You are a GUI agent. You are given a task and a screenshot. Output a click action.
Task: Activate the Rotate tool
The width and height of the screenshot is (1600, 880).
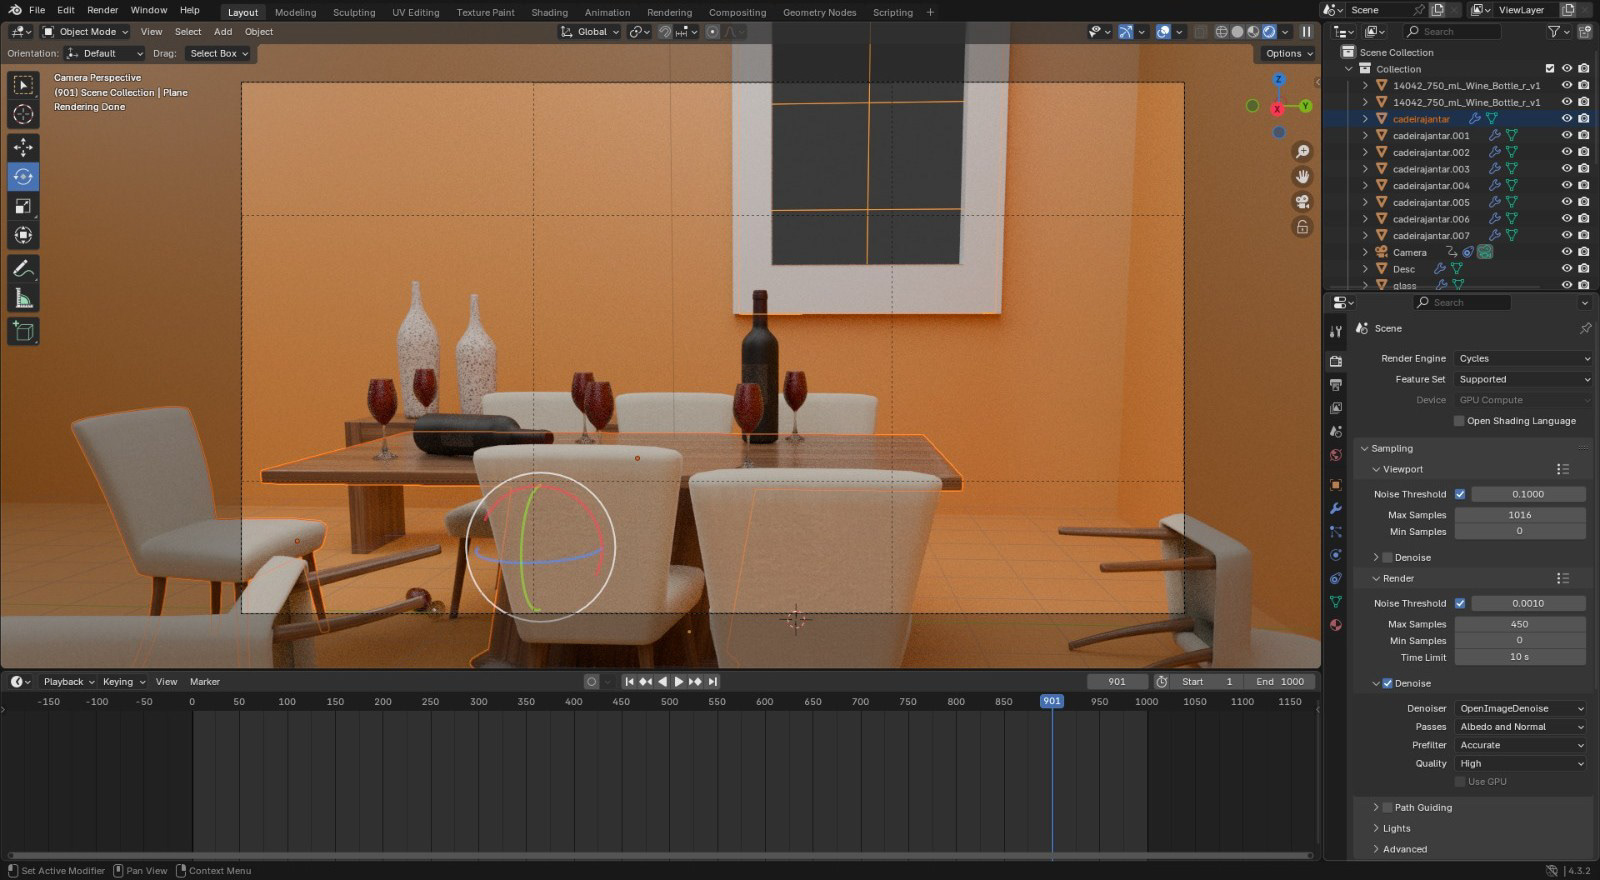(x=23, y=177)
